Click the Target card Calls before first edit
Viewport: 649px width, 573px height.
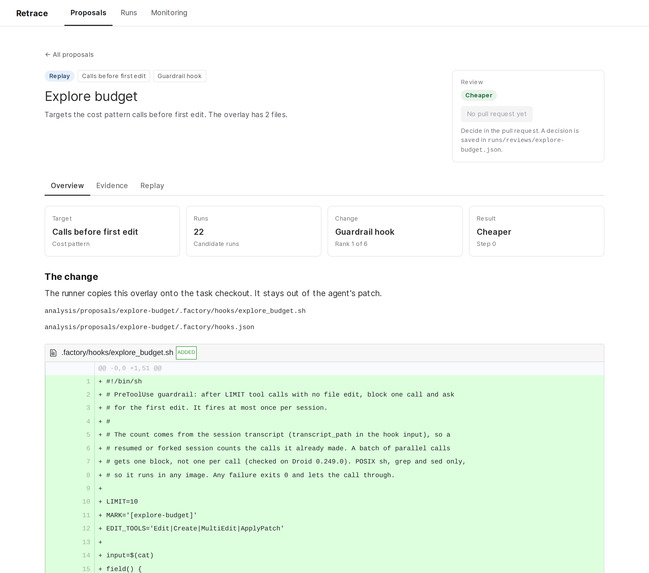tap(112, 231)
